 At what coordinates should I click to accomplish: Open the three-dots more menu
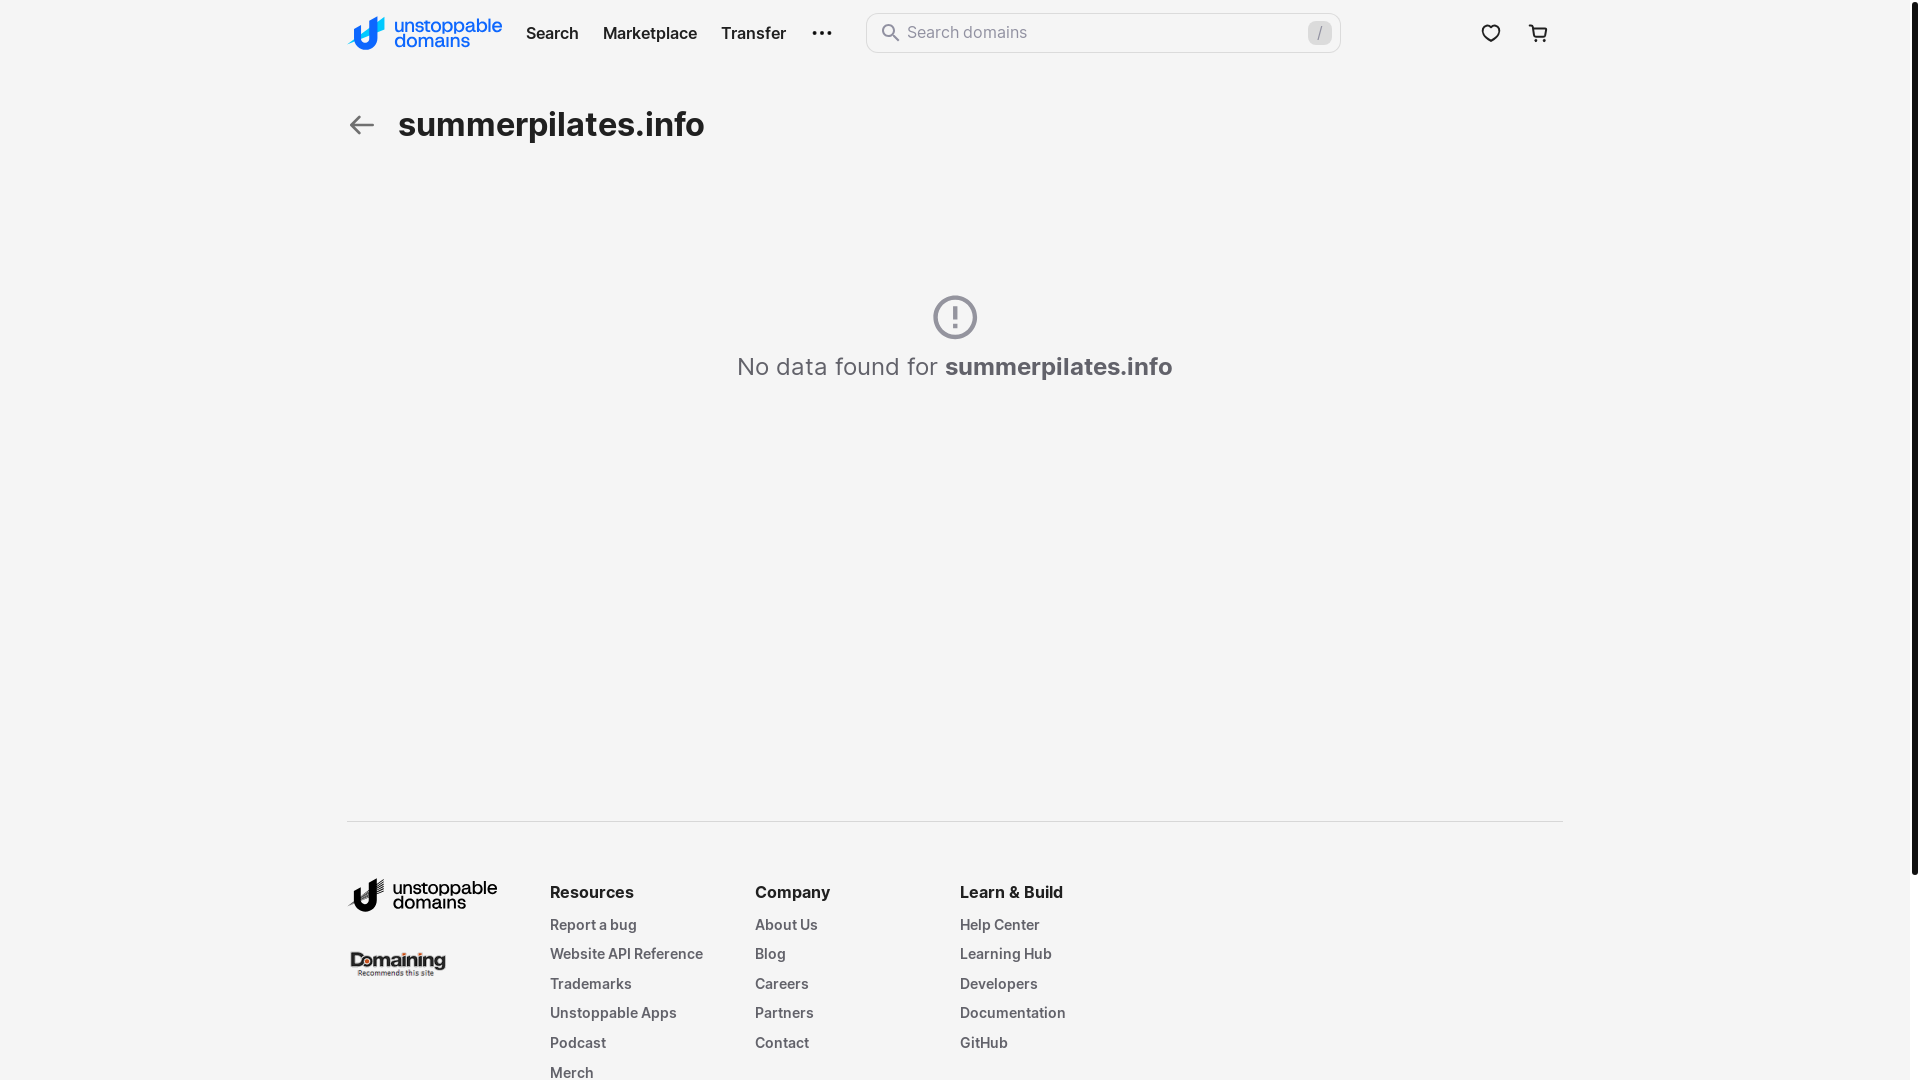(x=822, y=33)
